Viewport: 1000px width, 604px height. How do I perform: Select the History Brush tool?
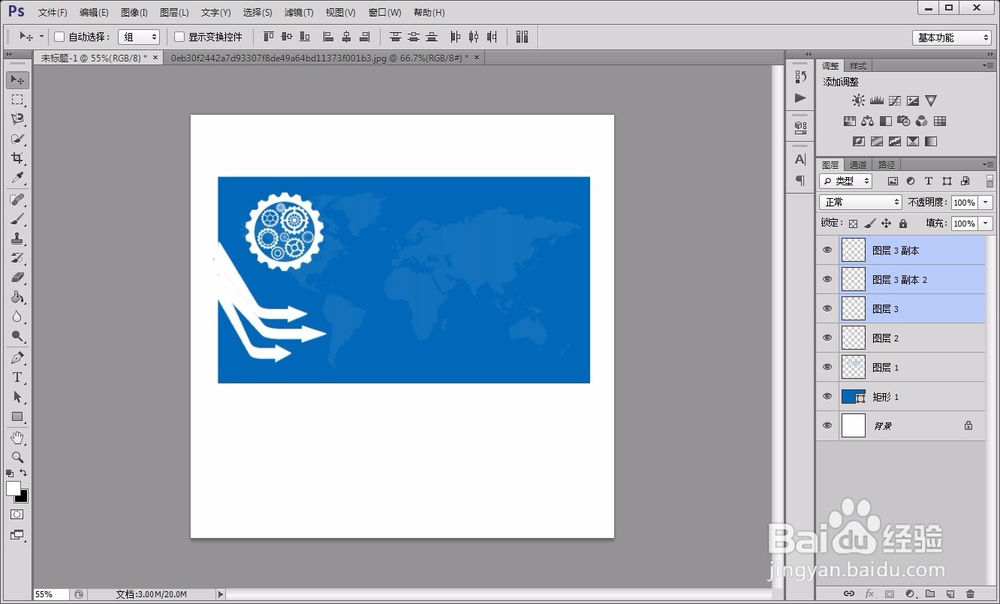(17, 258)
